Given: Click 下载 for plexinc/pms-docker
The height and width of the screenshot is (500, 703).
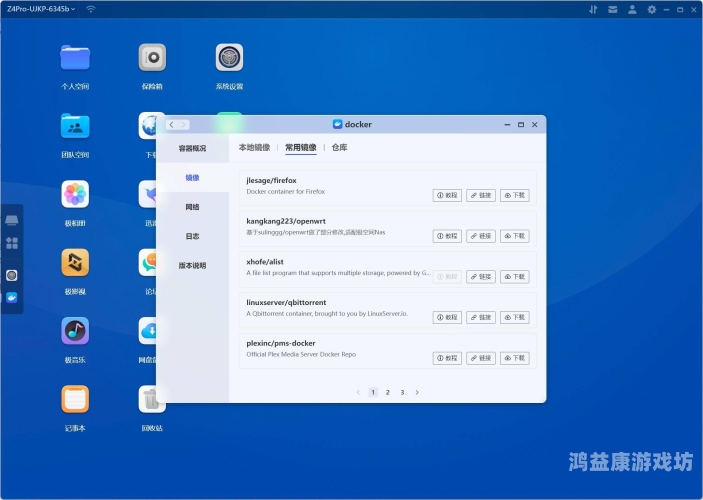Looking at the screenshot, I should (515, 358).
